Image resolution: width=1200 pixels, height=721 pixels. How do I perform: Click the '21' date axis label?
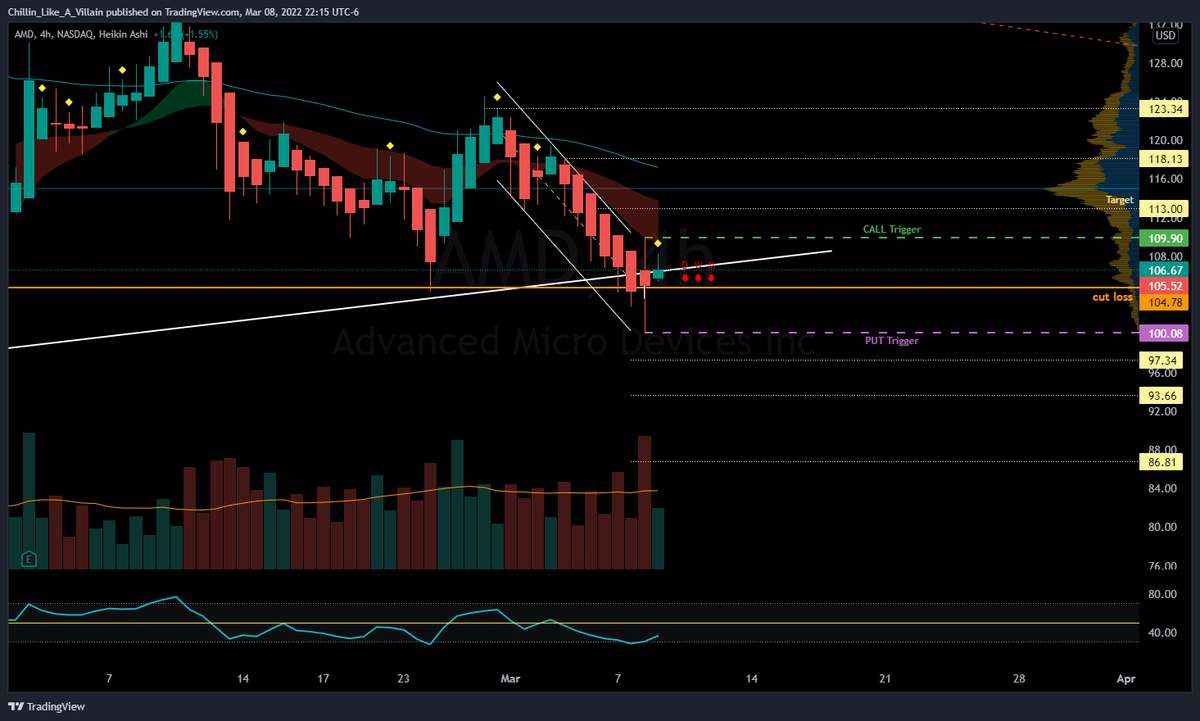[885, 678]
